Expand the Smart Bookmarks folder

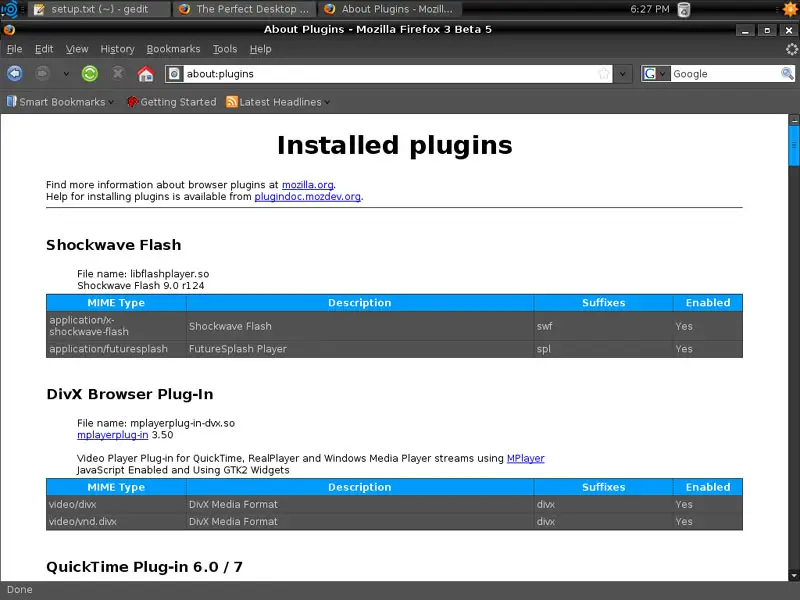point(60,102)
